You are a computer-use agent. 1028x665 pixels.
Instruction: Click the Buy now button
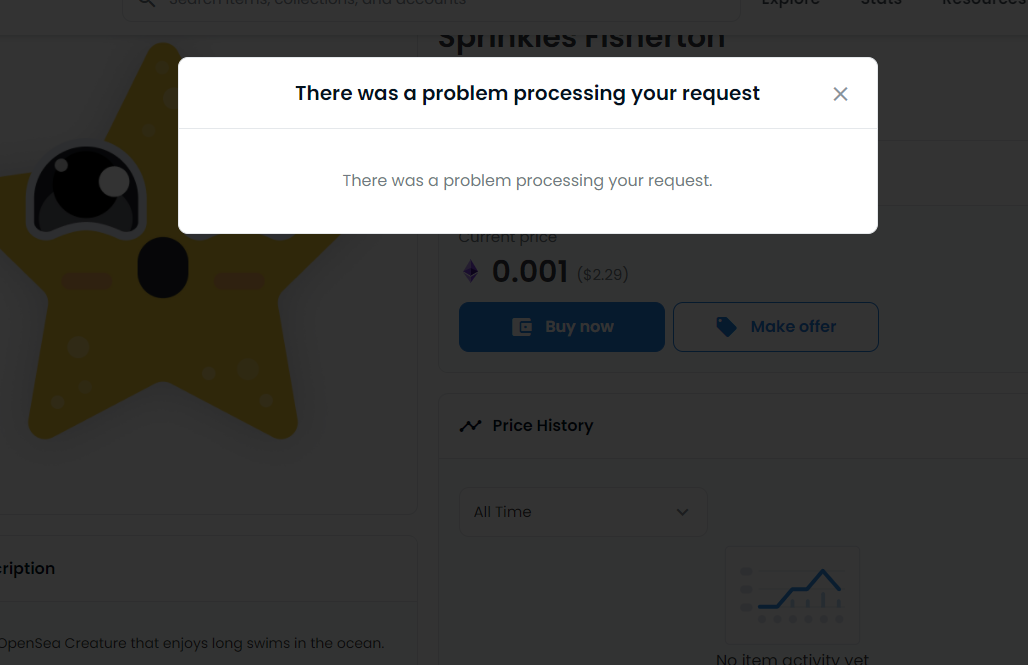click(x=561, y=326)
